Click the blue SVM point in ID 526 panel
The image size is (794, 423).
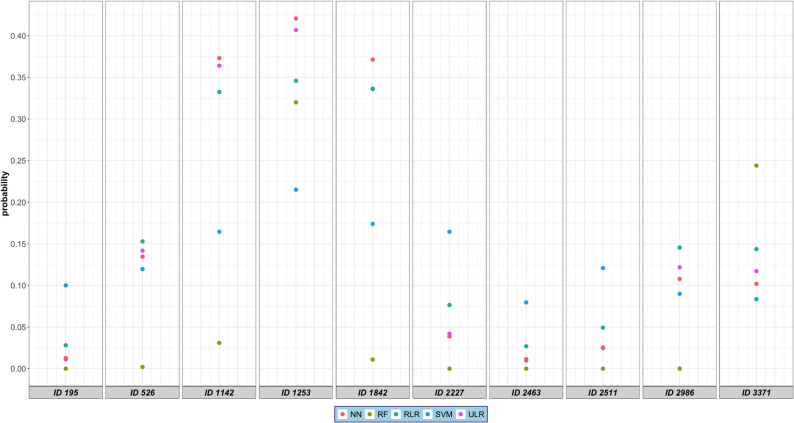coord(142,269)
